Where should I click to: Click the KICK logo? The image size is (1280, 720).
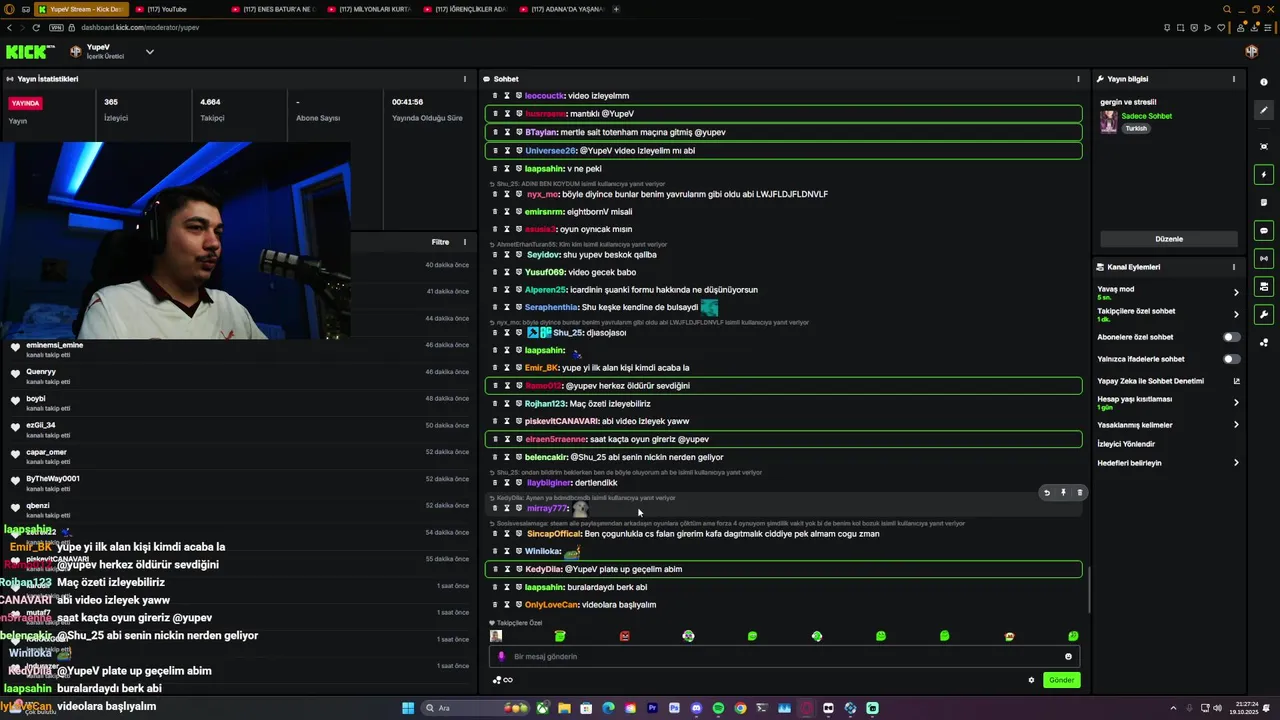tap(30, 51)
